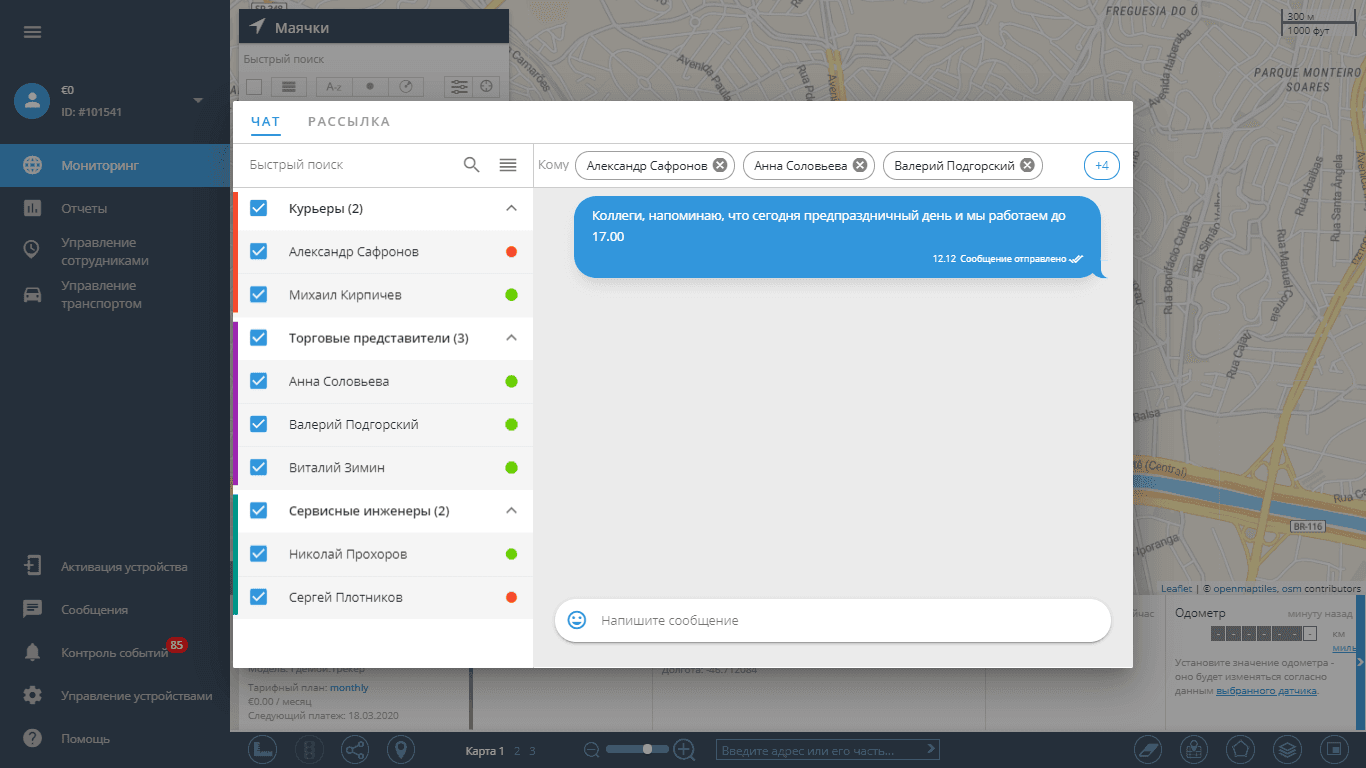This screenshot has height=768, width=1366.
Task: Open the ruler tool in bottom bar
Action: [263, 749]
